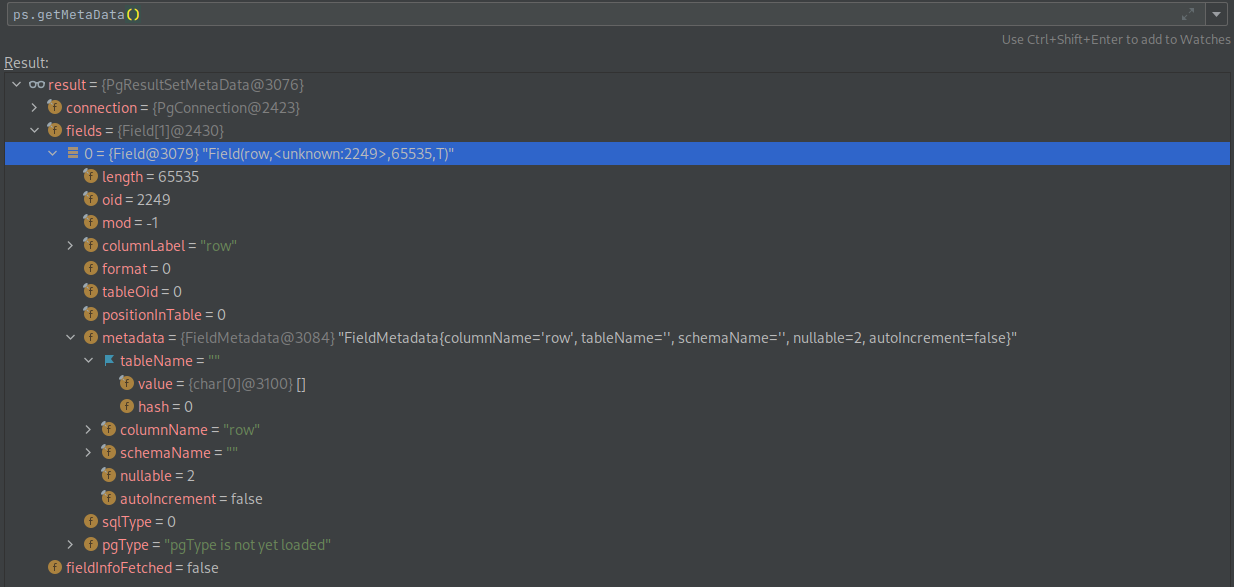Collapse the tableName node
Image resolution: width=1234 pixels, height=587 pixels.
coord(88,361)
